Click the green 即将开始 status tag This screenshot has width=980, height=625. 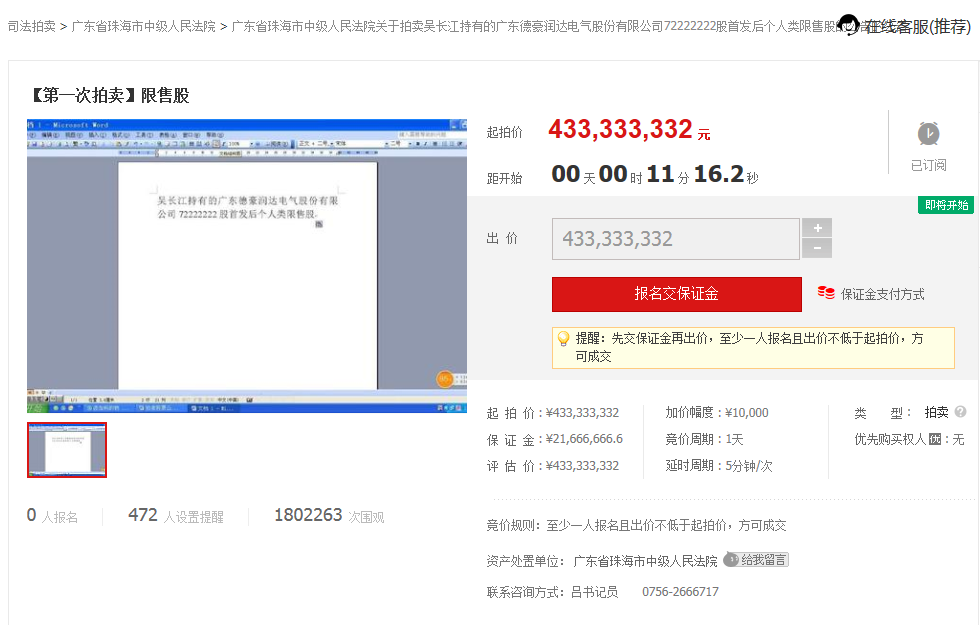tap(946, 205)
